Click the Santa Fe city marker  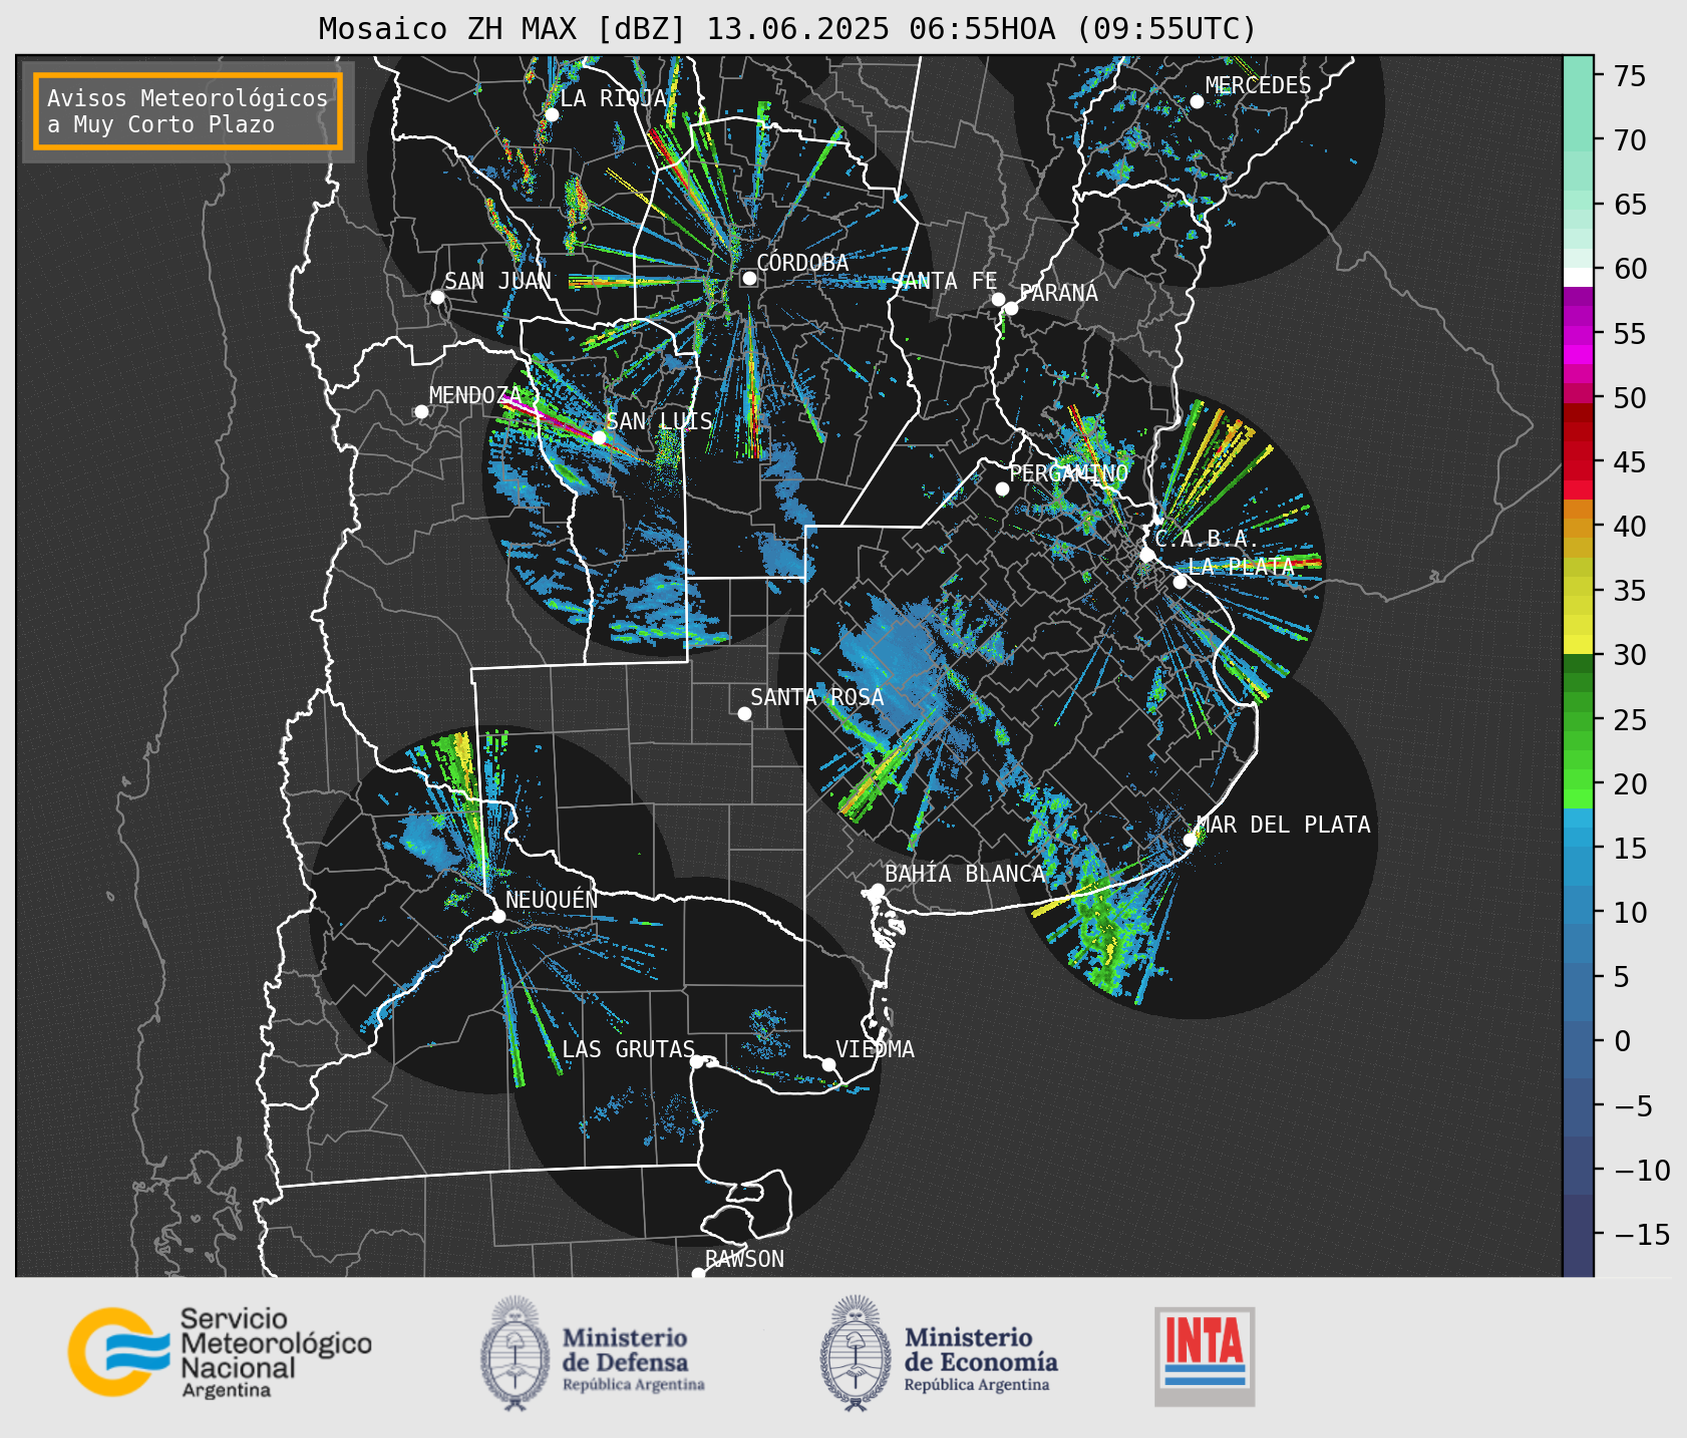point(998,299)
